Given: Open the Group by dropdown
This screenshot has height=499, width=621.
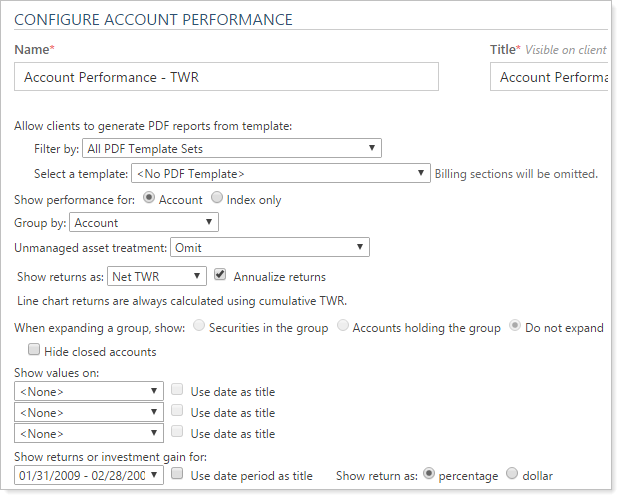Looking at the screenshot, I should coord(144,222).
